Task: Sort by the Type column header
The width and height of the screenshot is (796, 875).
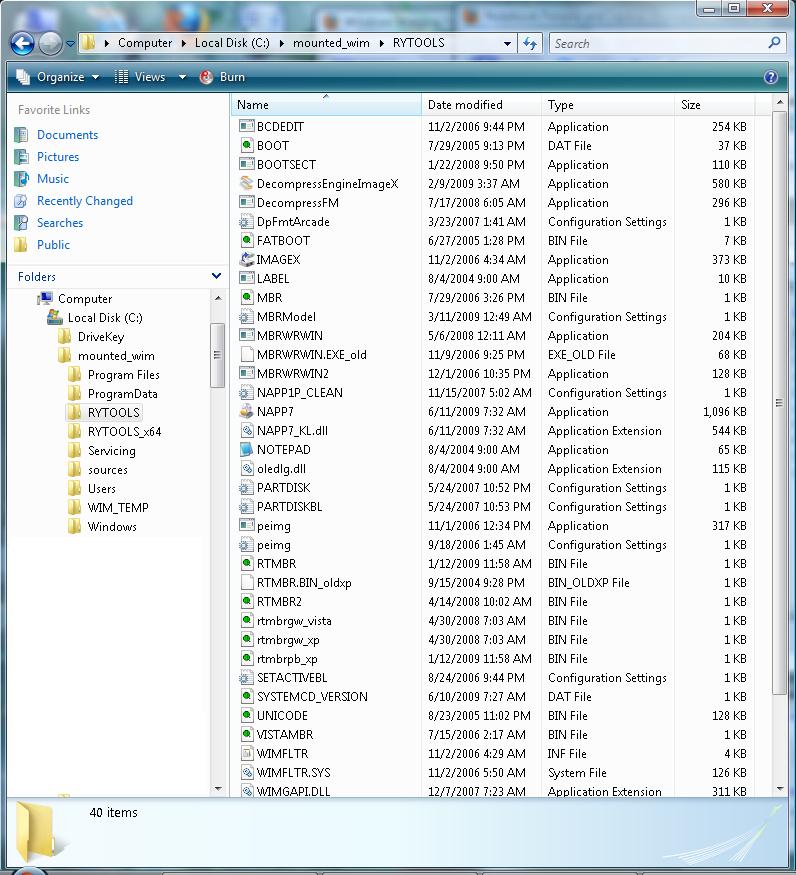Action: coord(607,104)
